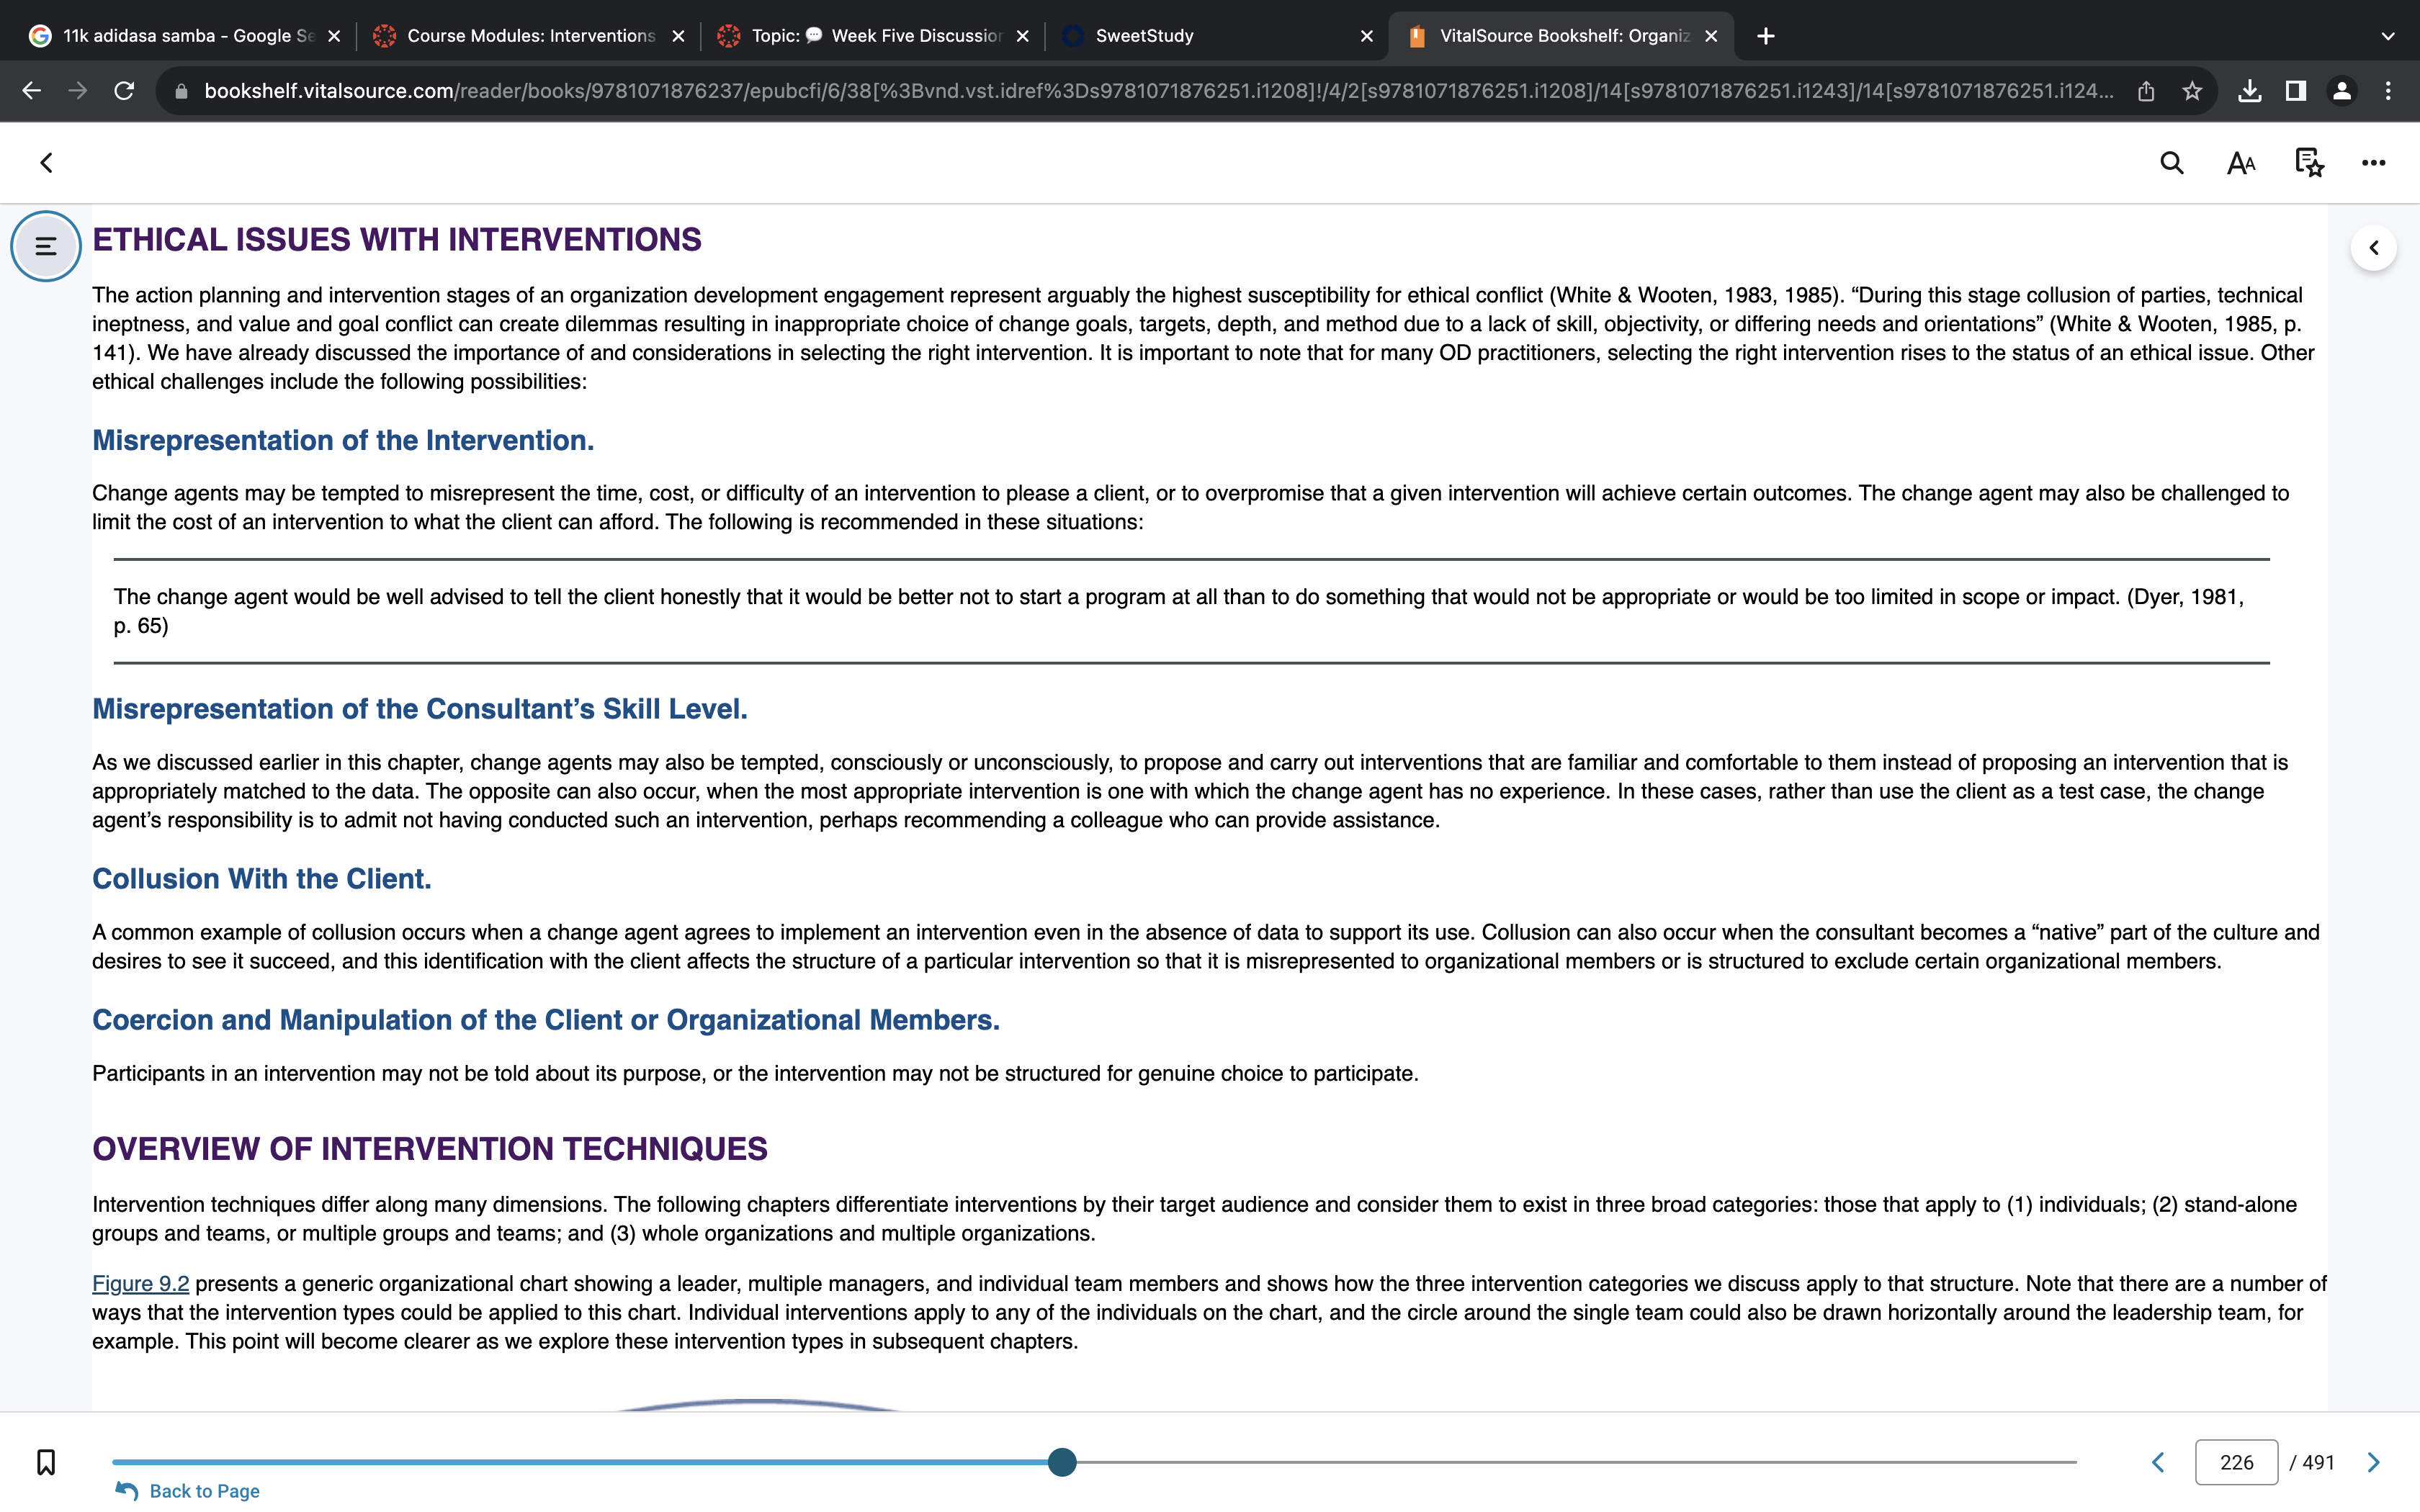2420x1512 pixels.
Task: Go to the next page arrow
Action: point(2373,1462)
